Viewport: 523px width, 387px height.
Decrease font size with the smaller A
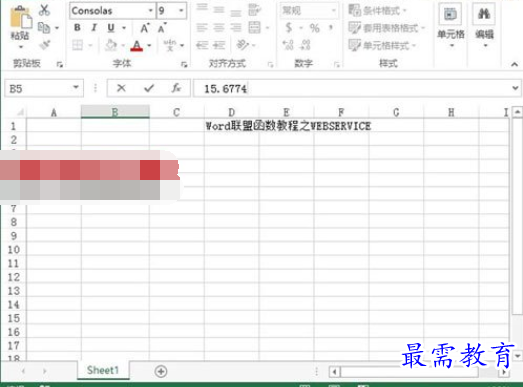pyautogui.click(x=162, y=28)
